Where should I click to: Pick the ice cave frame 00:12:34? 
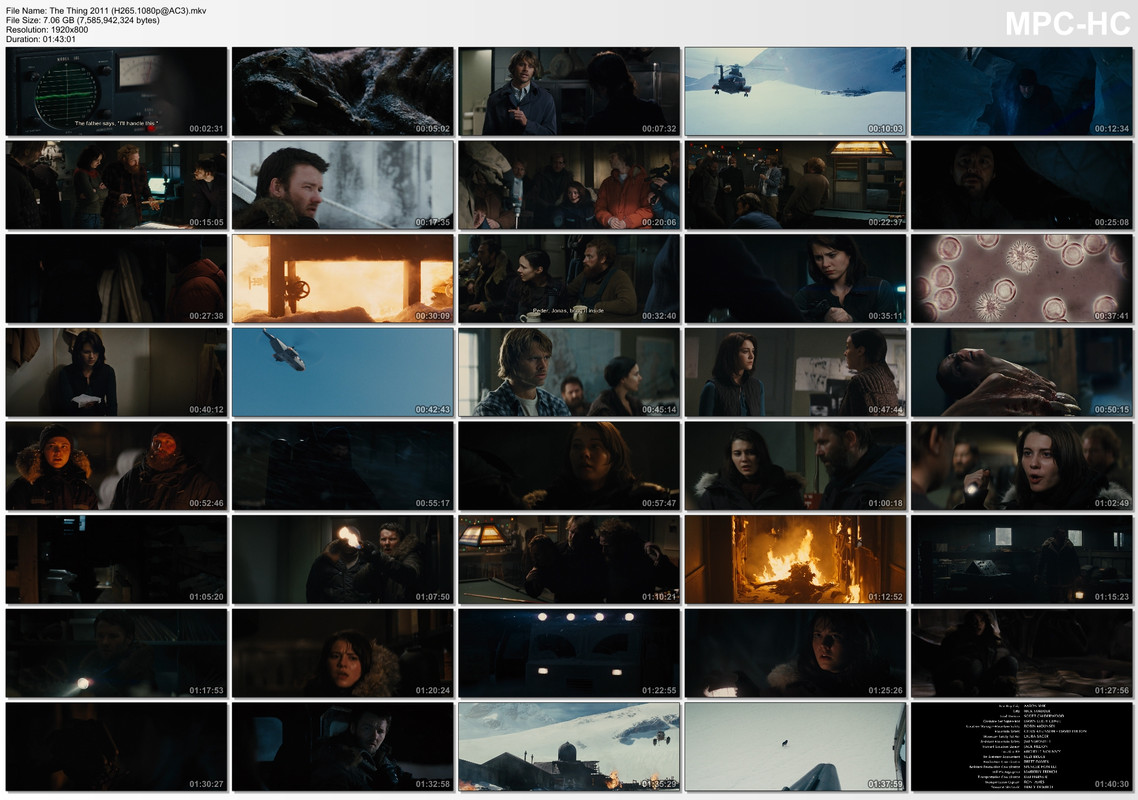pos(1022,91)
